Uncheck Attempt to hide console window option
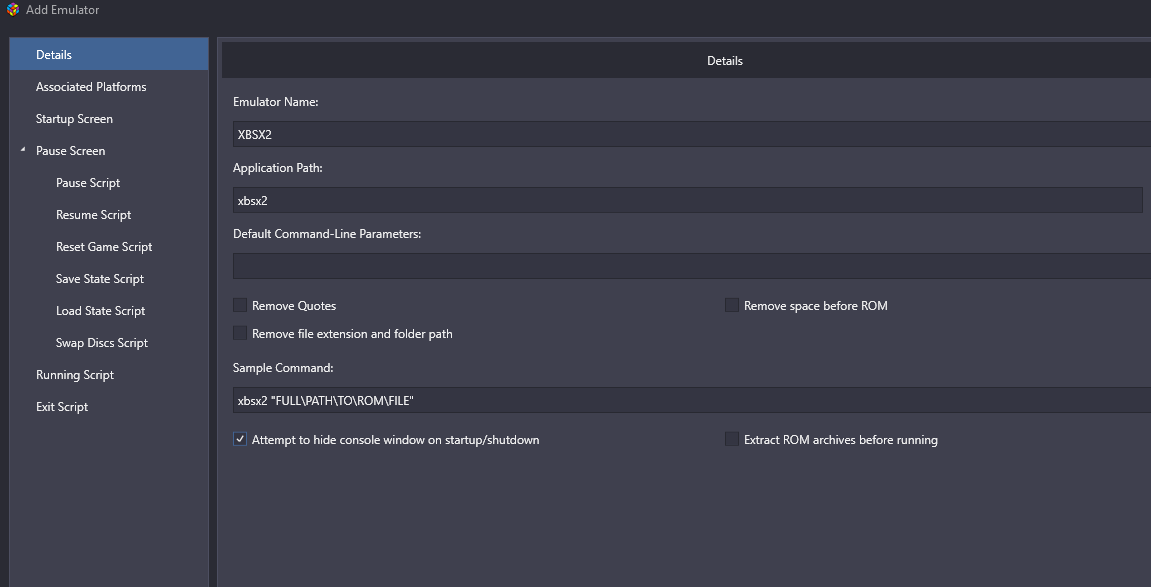Viewport: 1151px width, 587px height. tap(240, 440)
